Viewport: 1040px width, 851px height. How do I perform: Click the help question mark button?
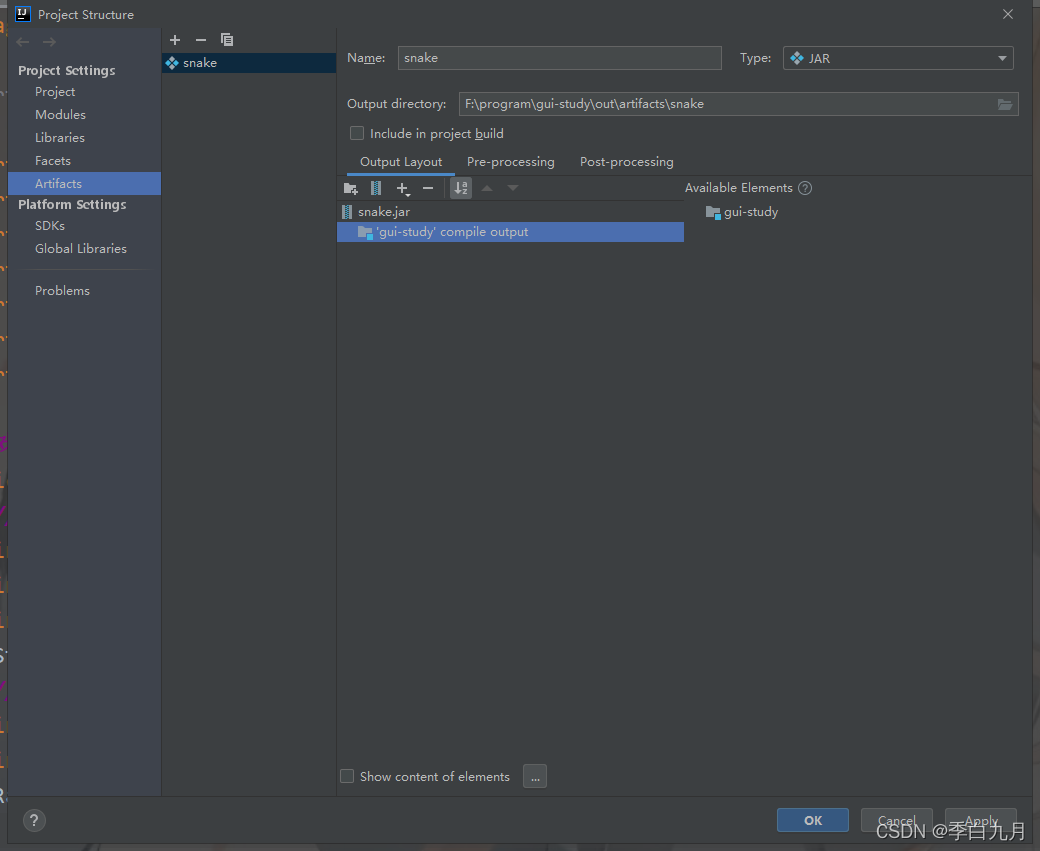tap(34, 820)
